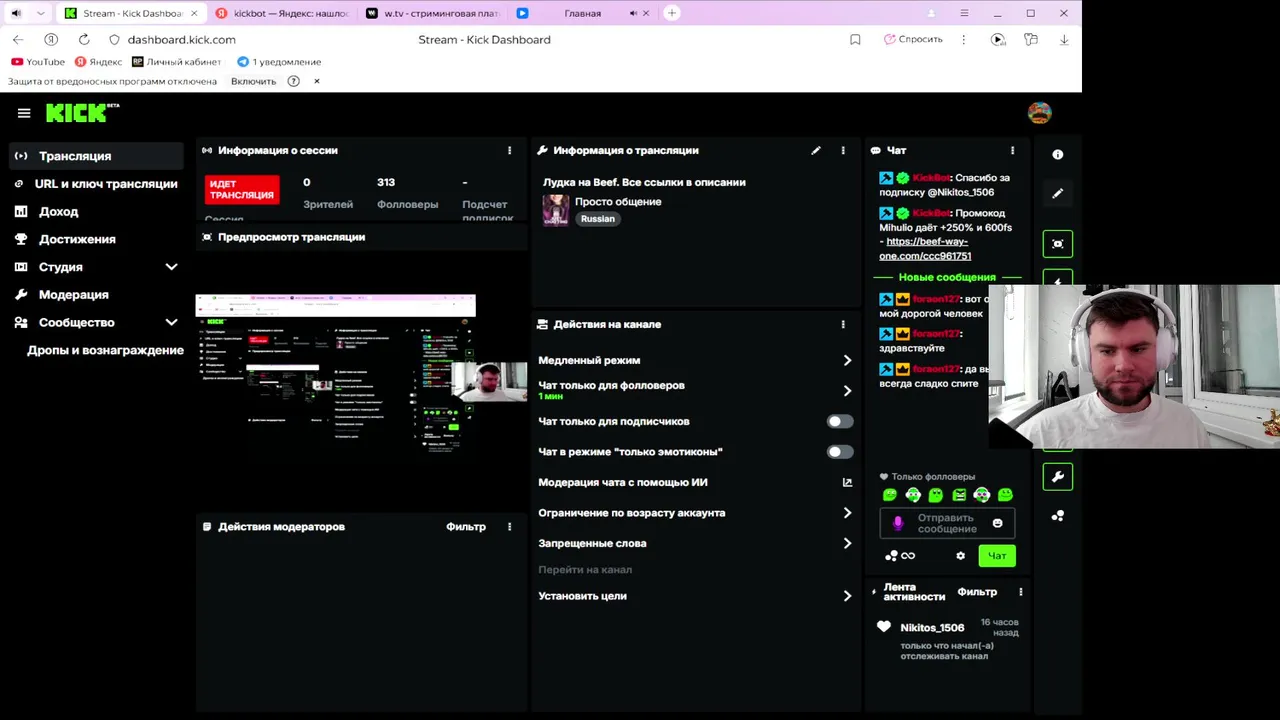Open Запрещенные слова arrow

pyautogui.click(x=847, y=544)
